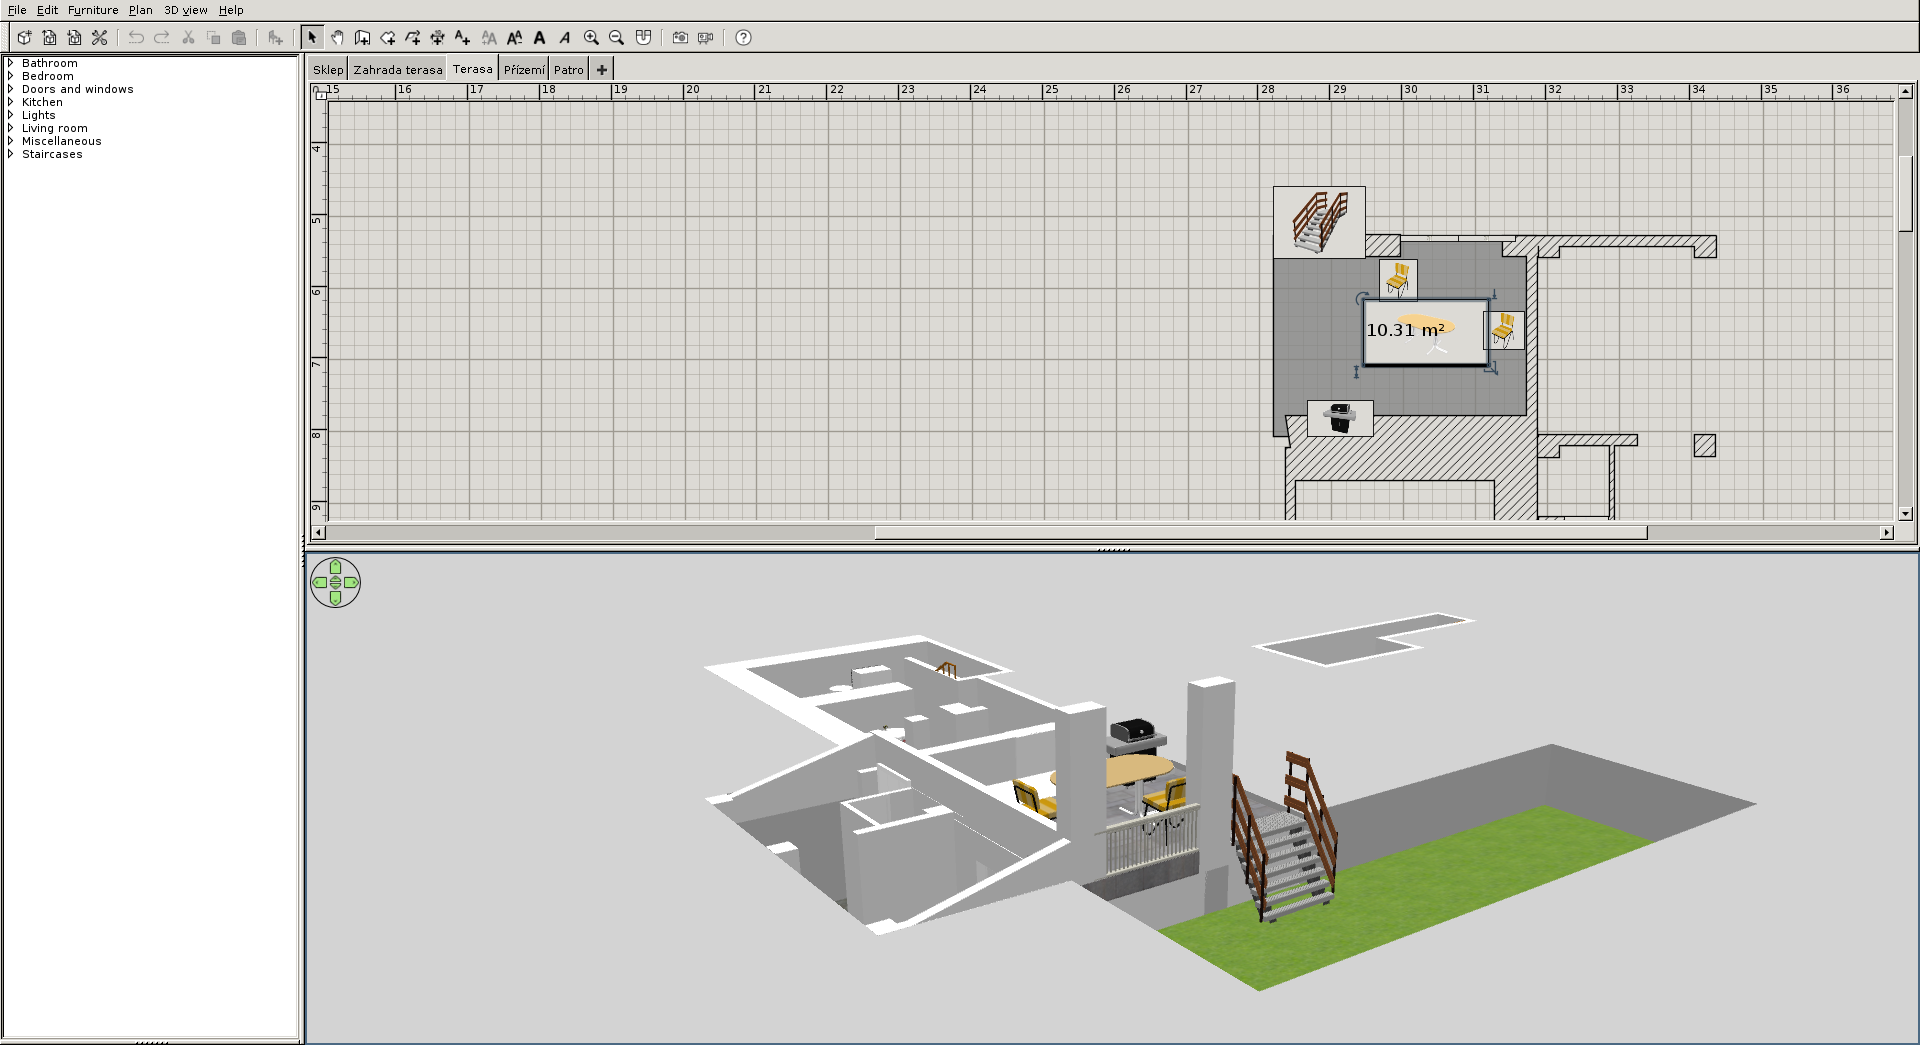Switch to the Přízemí level tab
Screen dimensions: 1920x1045
click(x=524, y=70)
